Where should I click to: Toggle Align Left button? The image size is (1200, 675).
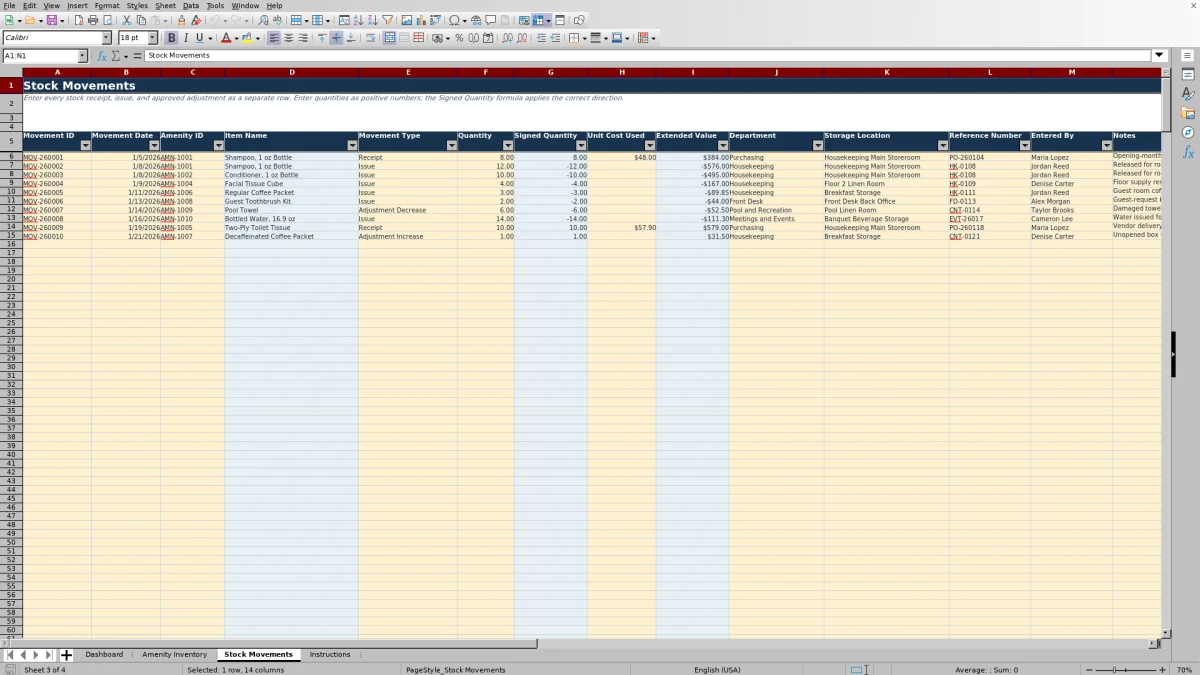coord(274,38)
